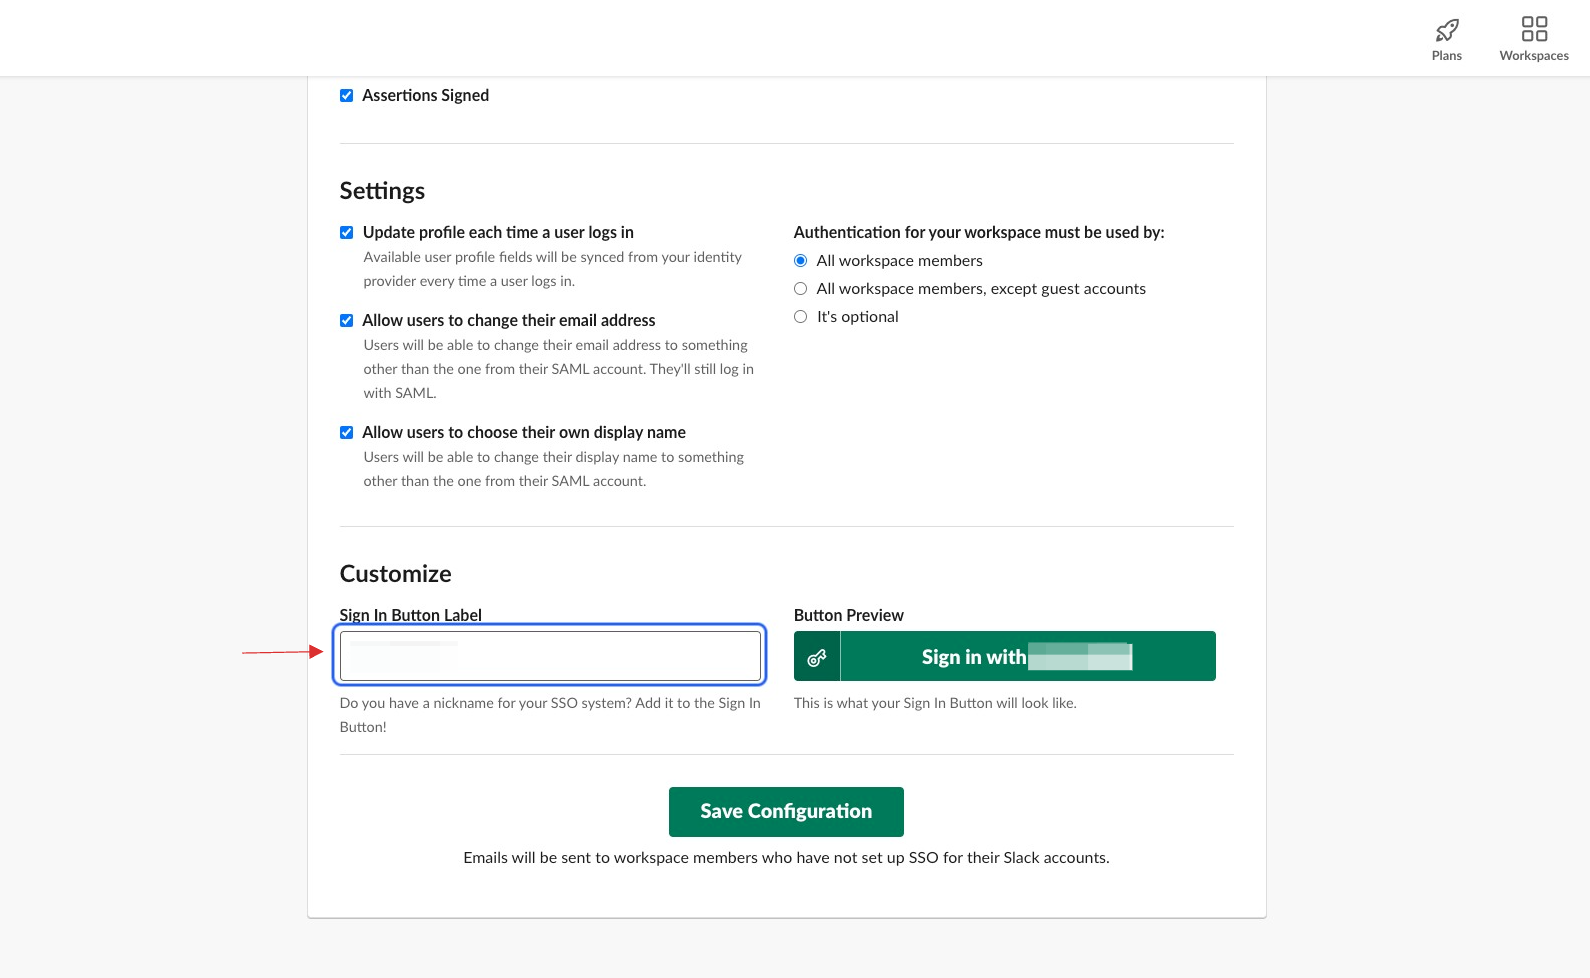Toggle Allow users to change their email address
This screenshot has height=978, width=1590.
pyautogui.click(x=346, y=321)
